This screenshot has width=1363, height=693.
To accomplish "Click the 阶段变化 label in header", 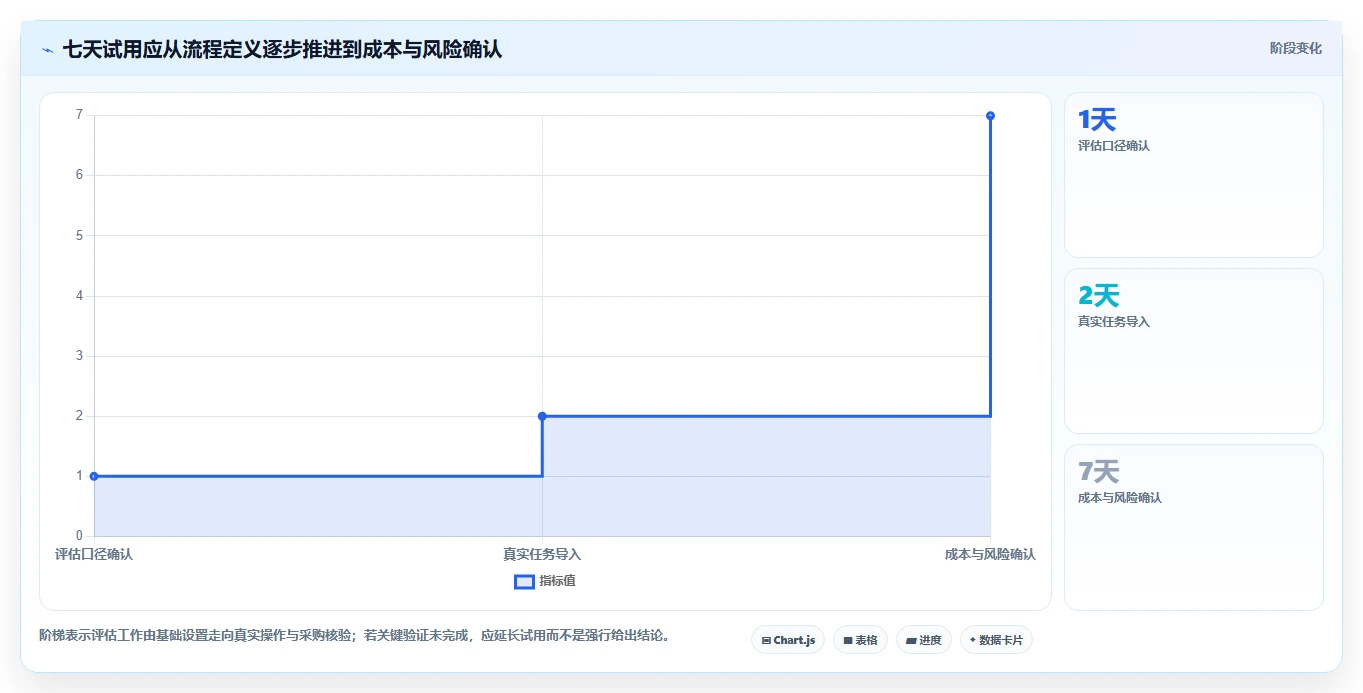I will point(1296,48).
